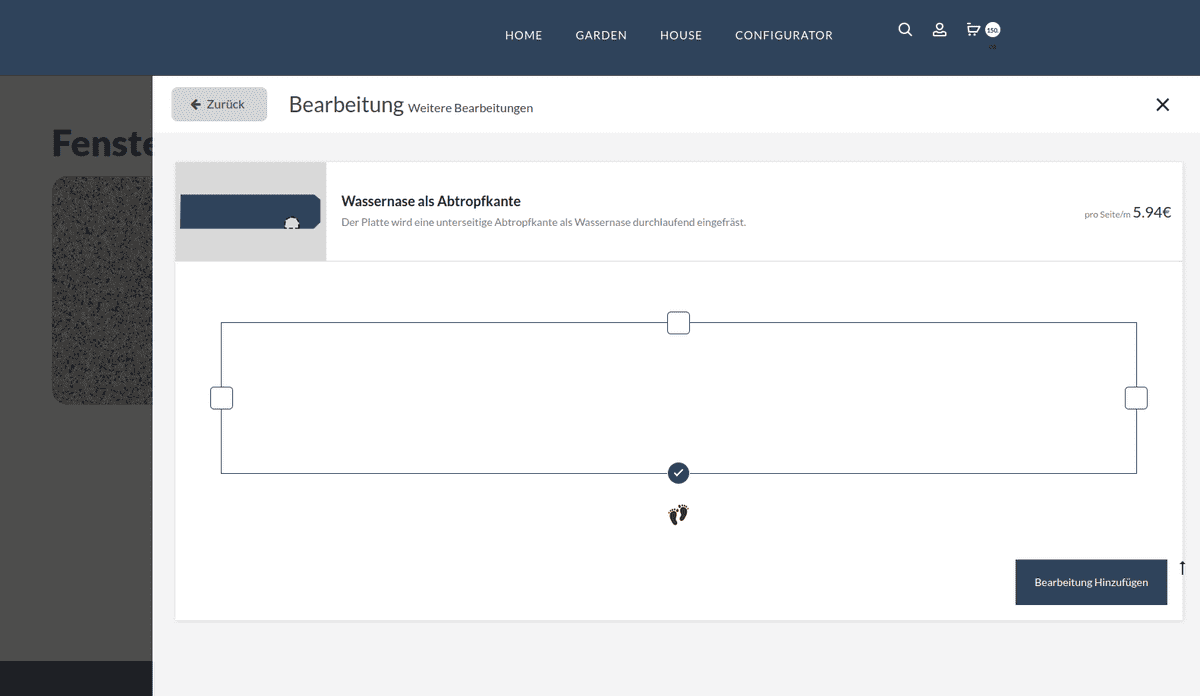Click the user account icon
This screenshot has width=1200, height=696.
tap(939, 30)
